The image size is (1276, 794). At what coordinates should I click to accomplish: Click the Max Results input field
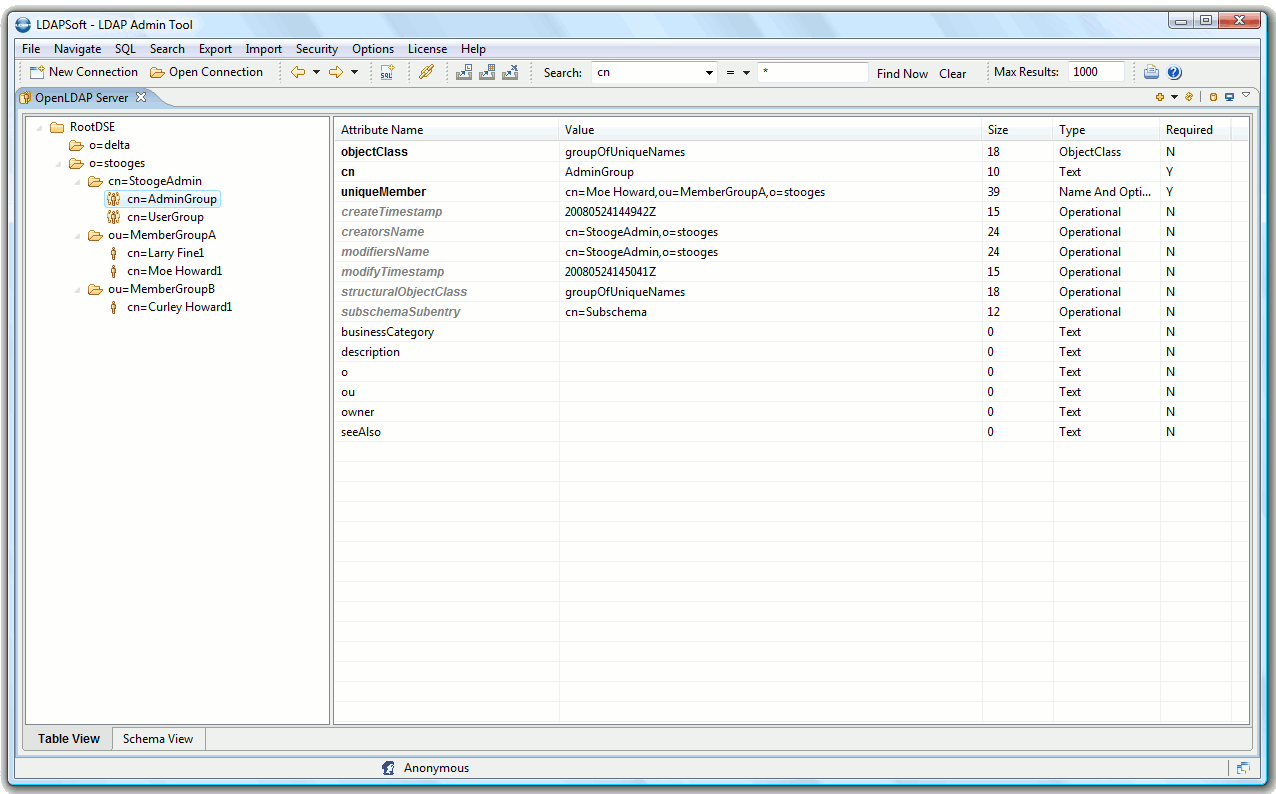(x=1096, y=72)
